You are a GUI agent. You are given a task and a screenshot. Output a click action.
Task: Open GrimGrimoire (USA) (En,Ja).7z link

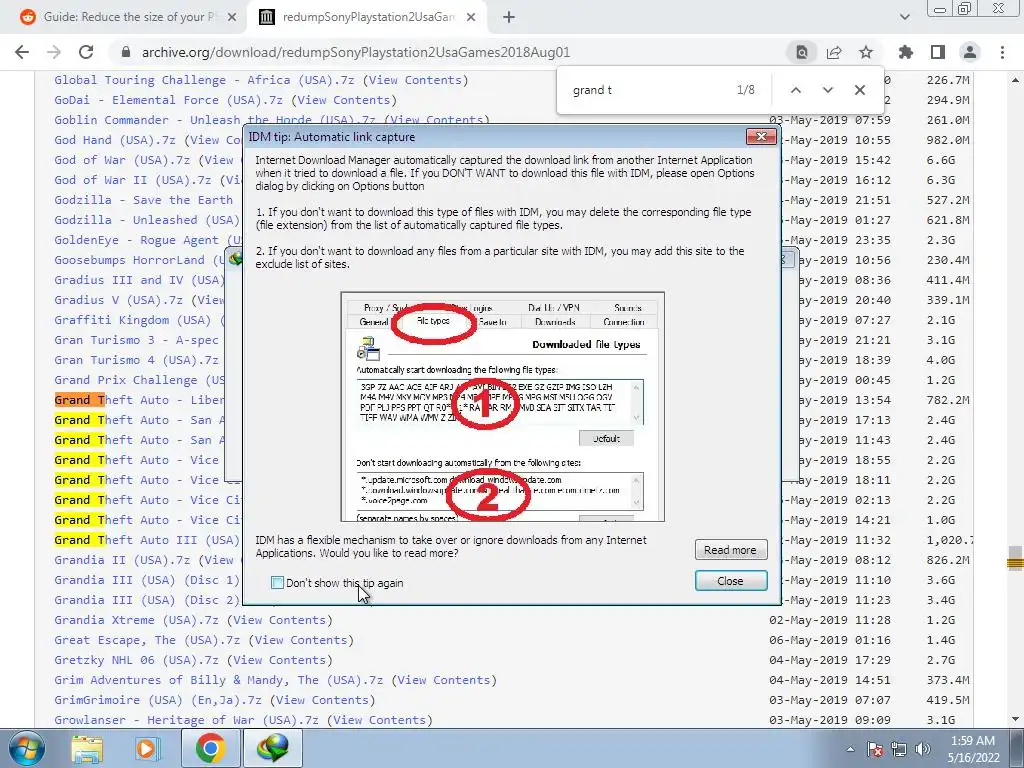pyautogui.click(x=158, y=699)
